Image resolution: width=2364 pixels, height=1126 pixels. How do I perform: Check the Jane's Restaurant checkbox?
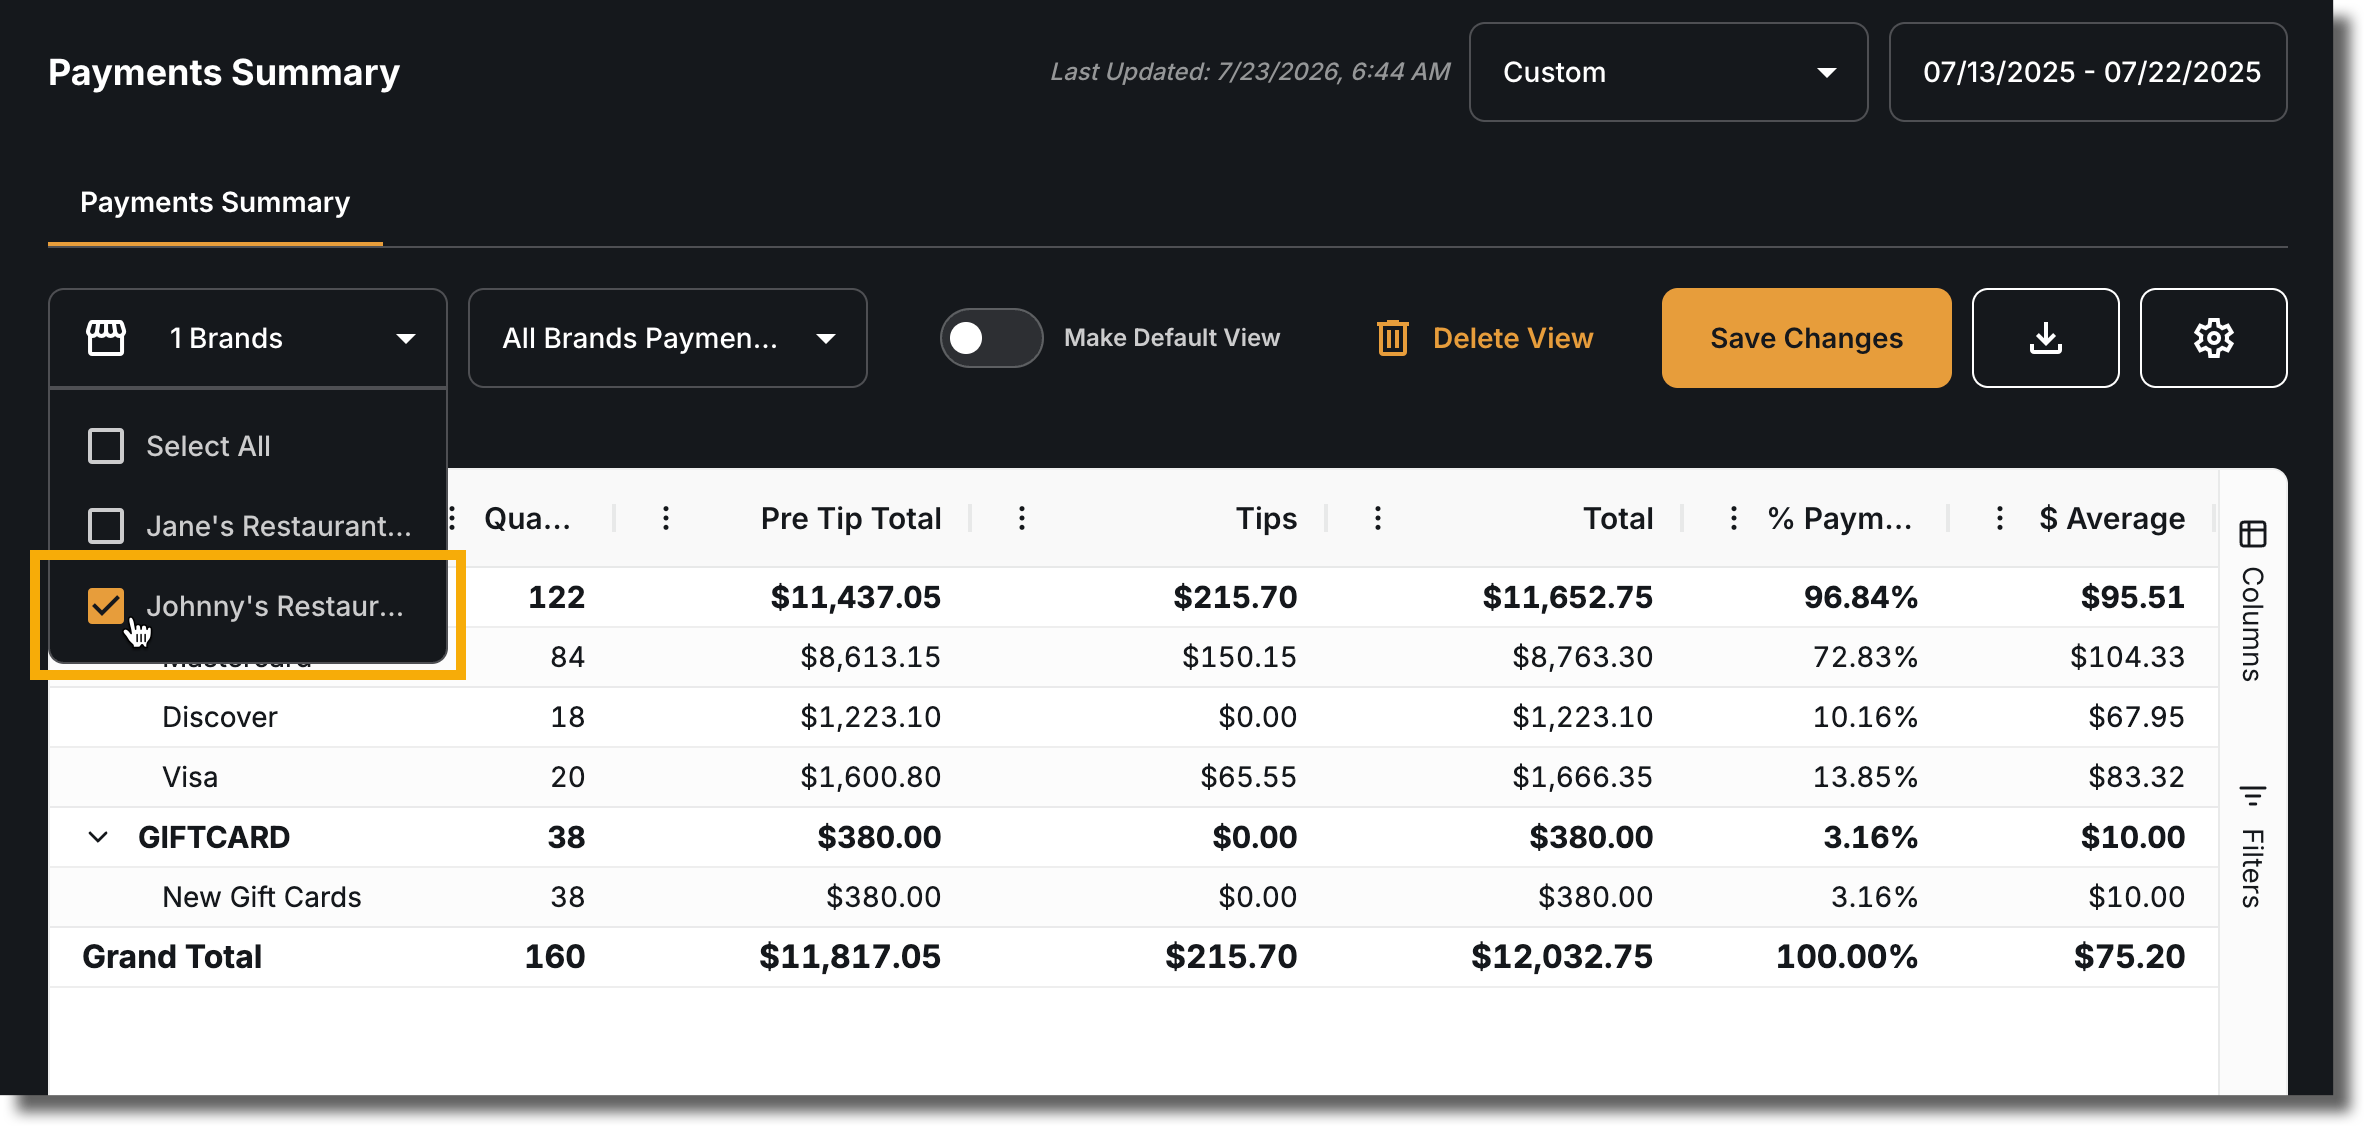(x=106, y=526)
